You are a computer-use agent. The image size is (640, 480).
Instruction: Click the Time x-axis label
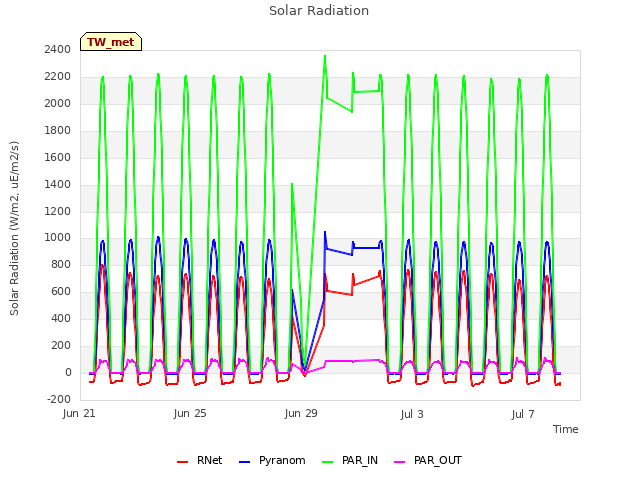coord(565,429)
